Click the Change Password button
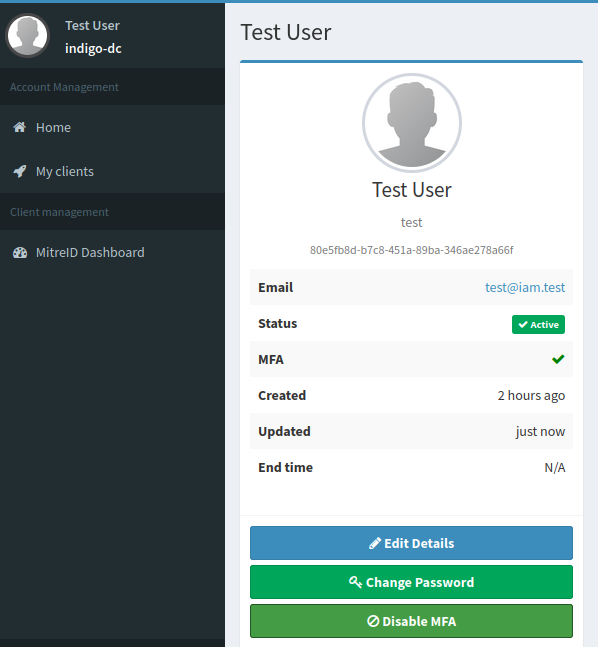This screenshot has width=598, height=647. [411, 582]
